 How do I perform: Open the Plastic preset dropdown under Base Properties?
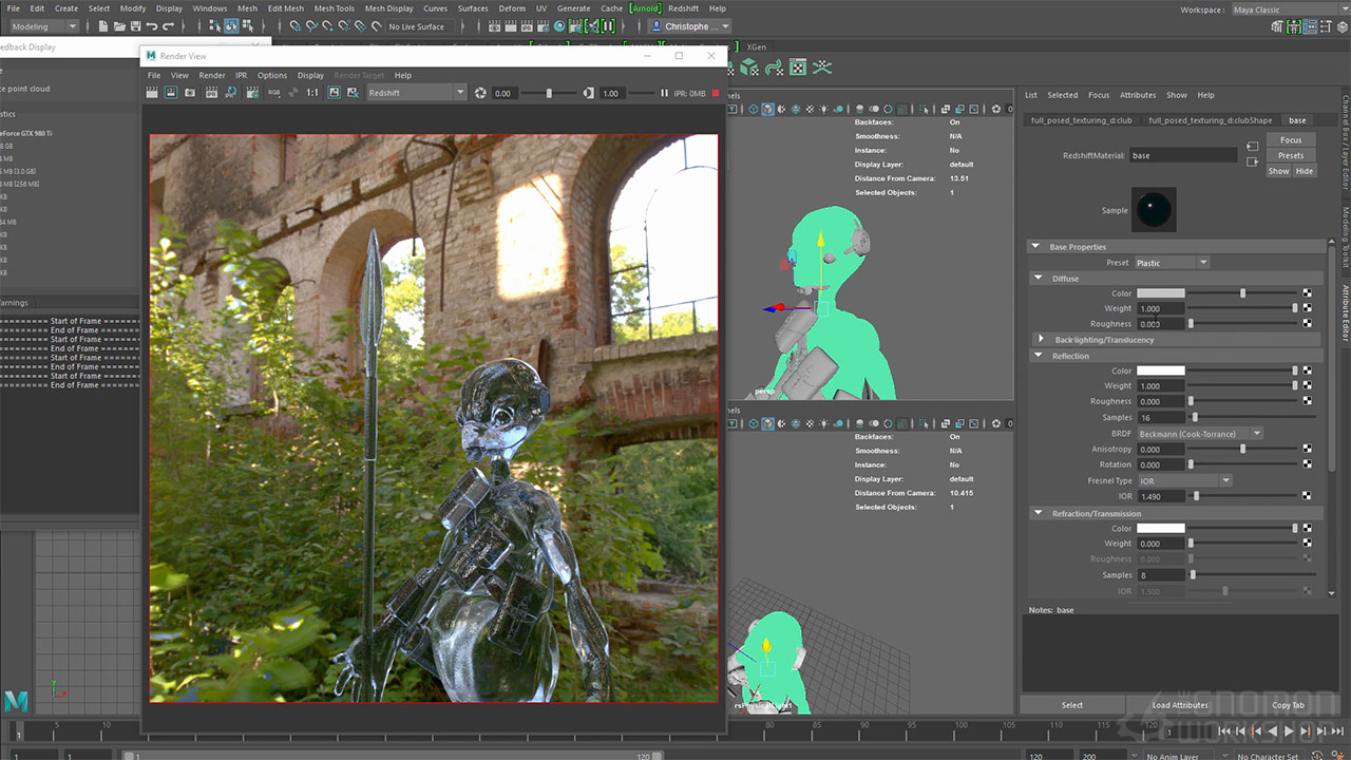1172,262
